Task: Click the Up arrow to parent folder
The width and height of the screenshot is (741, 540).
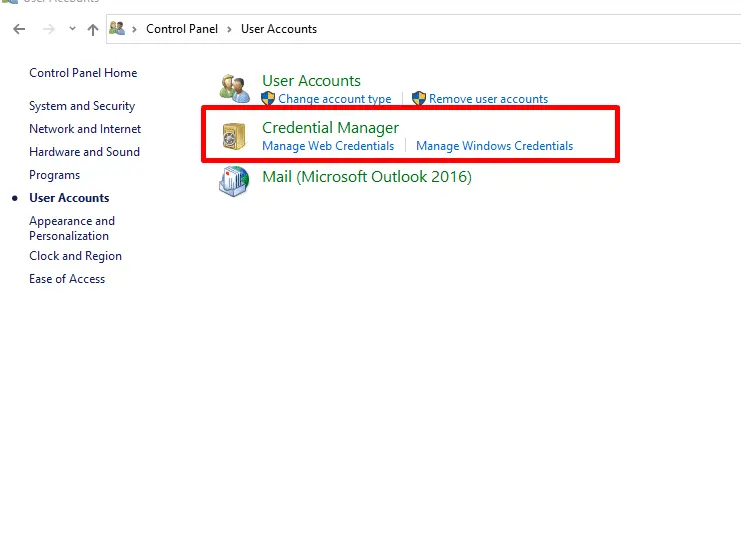Action: point(93,29)
